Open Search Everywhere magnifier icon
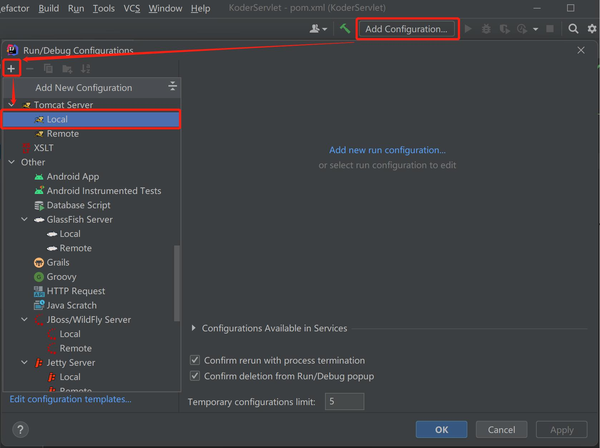This screenshot has width=600, height=448. (x=573, y=29)
